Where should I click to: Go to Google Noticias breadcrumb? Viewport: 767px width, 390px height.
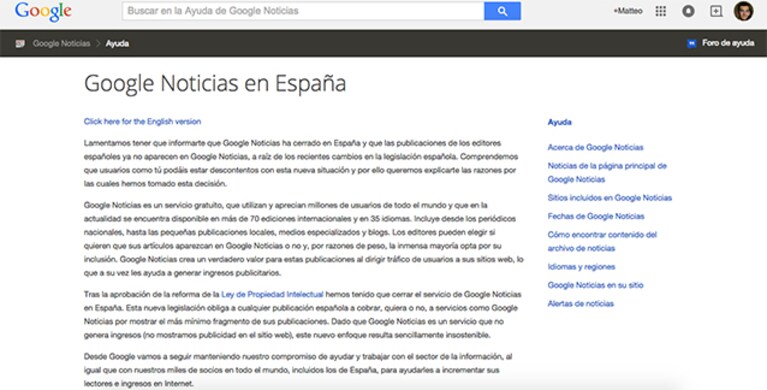[x=61, y=44]
